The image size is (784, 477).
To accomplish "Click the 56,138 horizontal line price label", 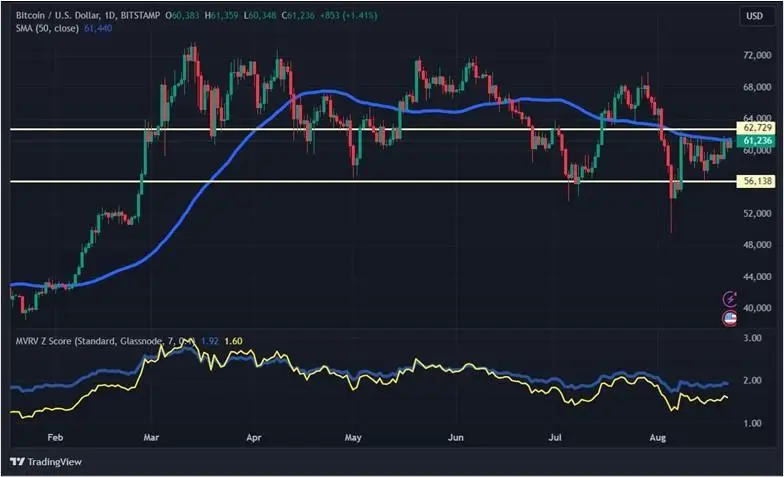I will [754, 182].
